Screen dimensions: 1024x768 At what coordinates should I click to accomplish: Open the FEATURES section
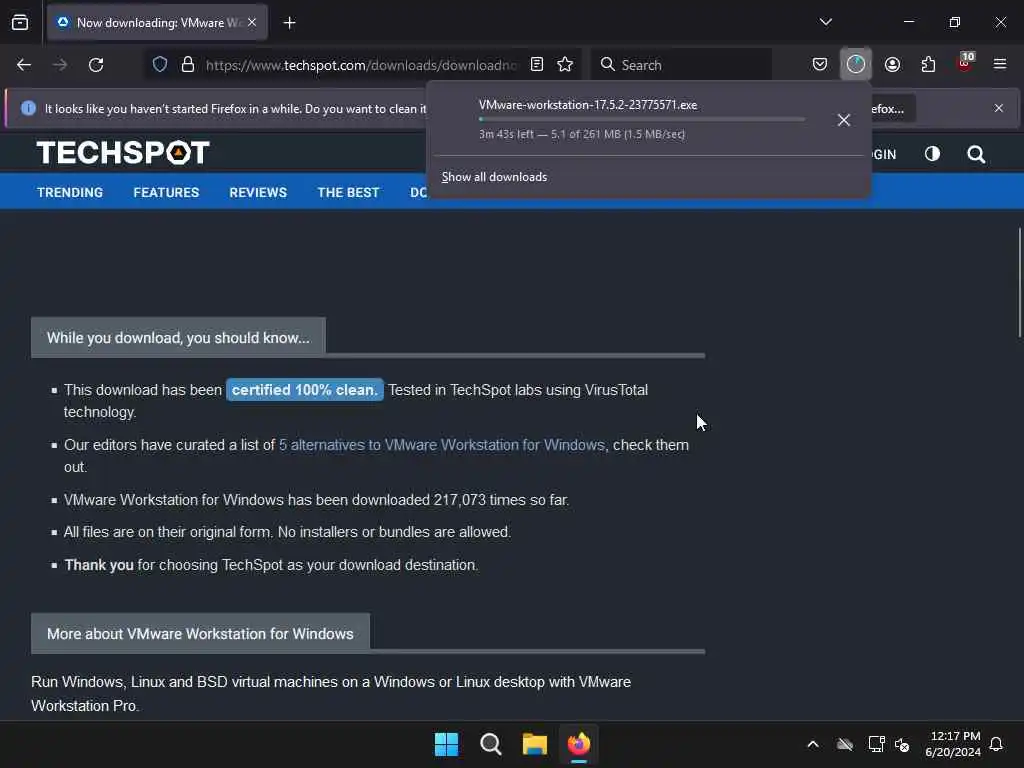(x=166, y=193)
